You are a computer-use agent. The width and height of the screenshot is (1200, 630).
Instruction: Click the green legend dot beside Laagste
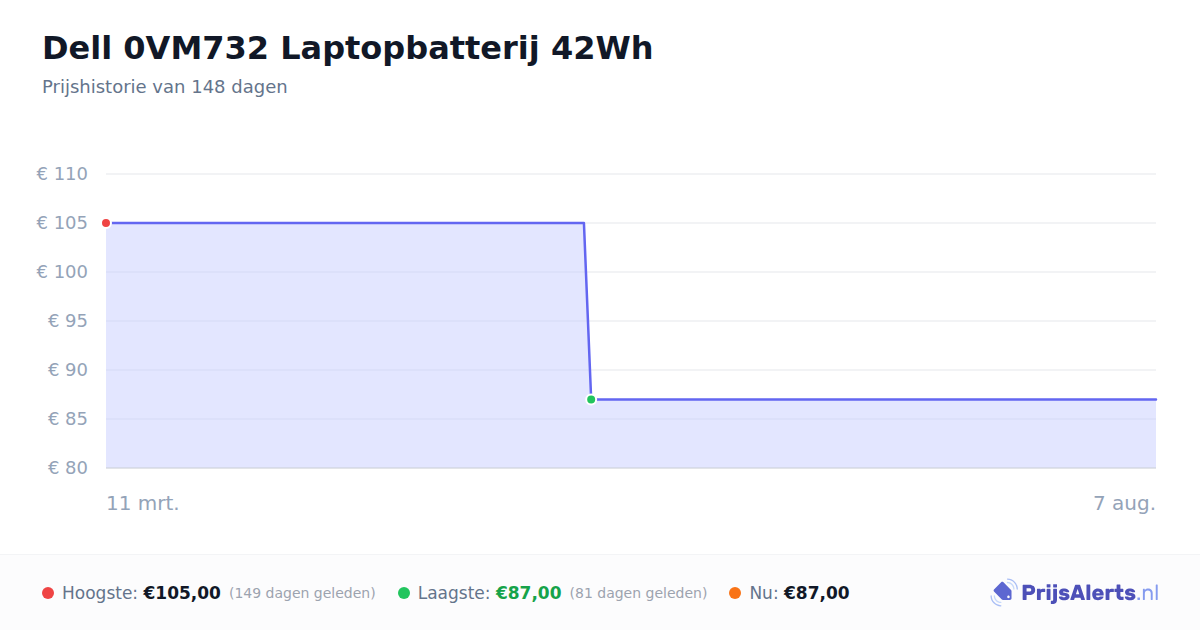click(x=404, y=593)
